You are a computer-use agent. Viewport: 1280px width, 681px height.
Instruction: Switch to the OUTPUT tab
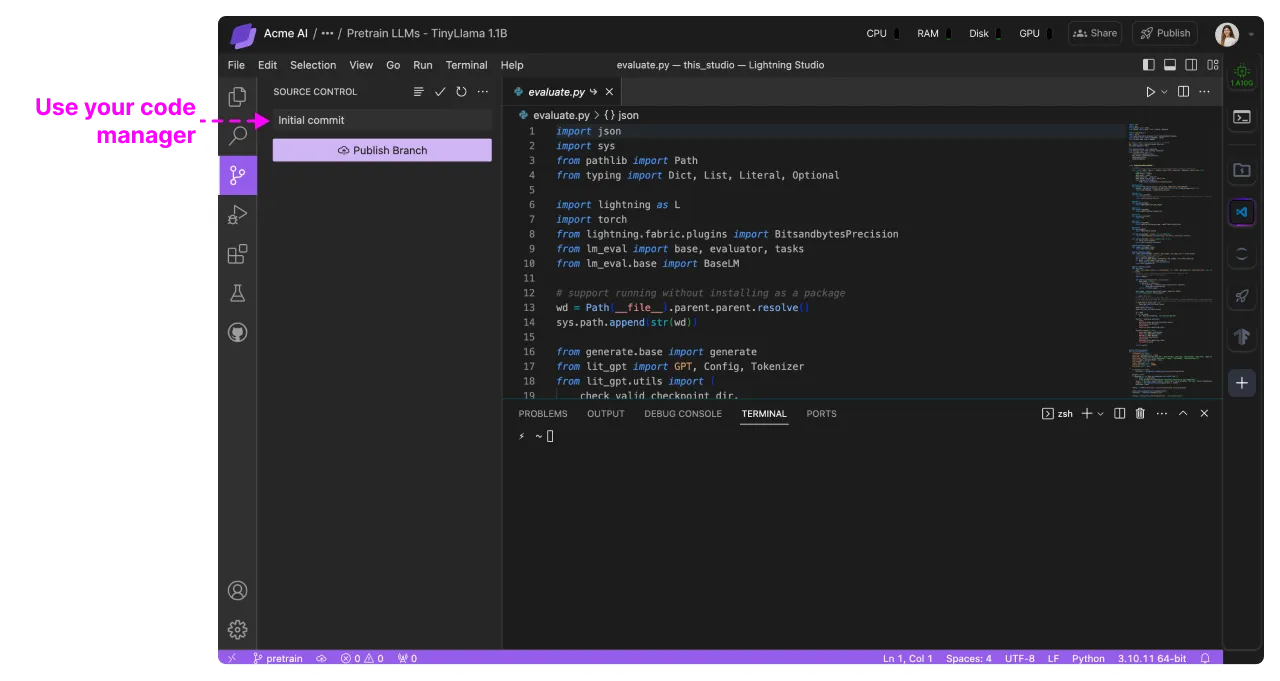click(606, 414)
